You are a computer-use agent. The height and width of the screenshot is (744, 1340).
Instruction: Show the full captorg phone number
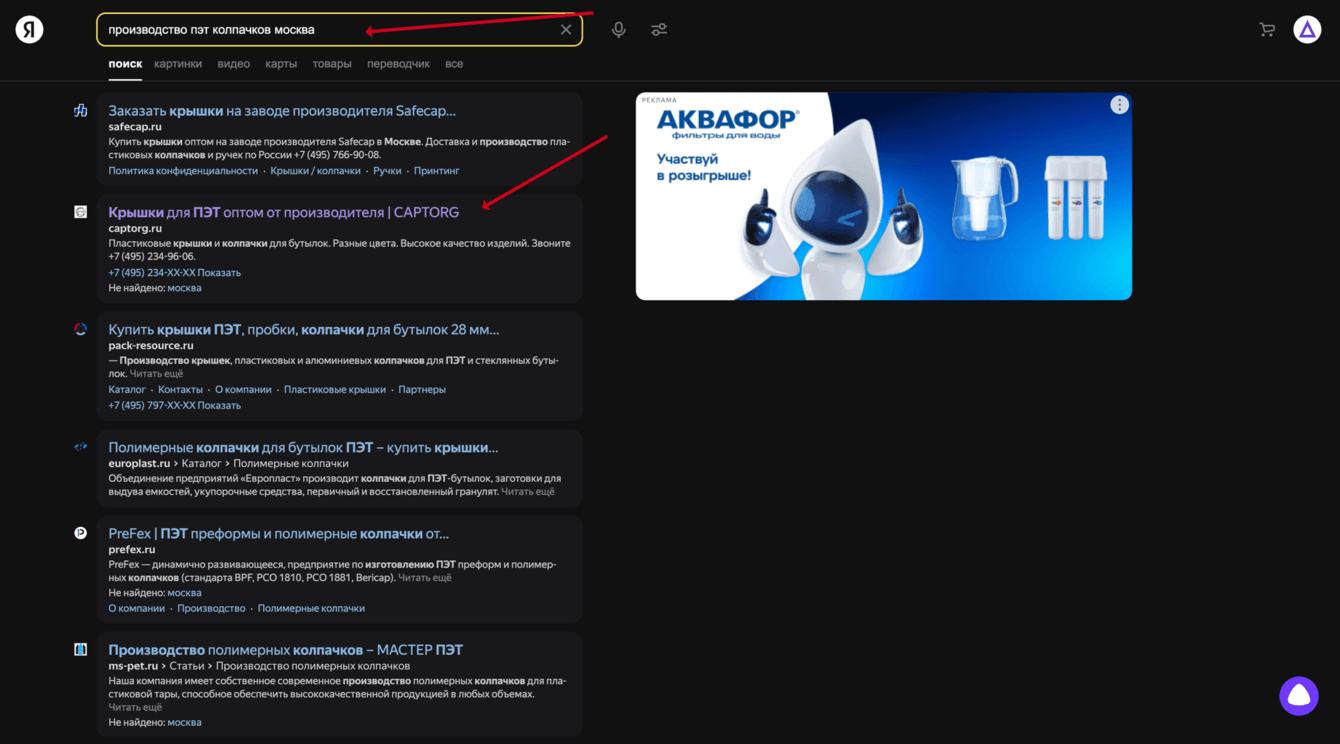point(219,273)
